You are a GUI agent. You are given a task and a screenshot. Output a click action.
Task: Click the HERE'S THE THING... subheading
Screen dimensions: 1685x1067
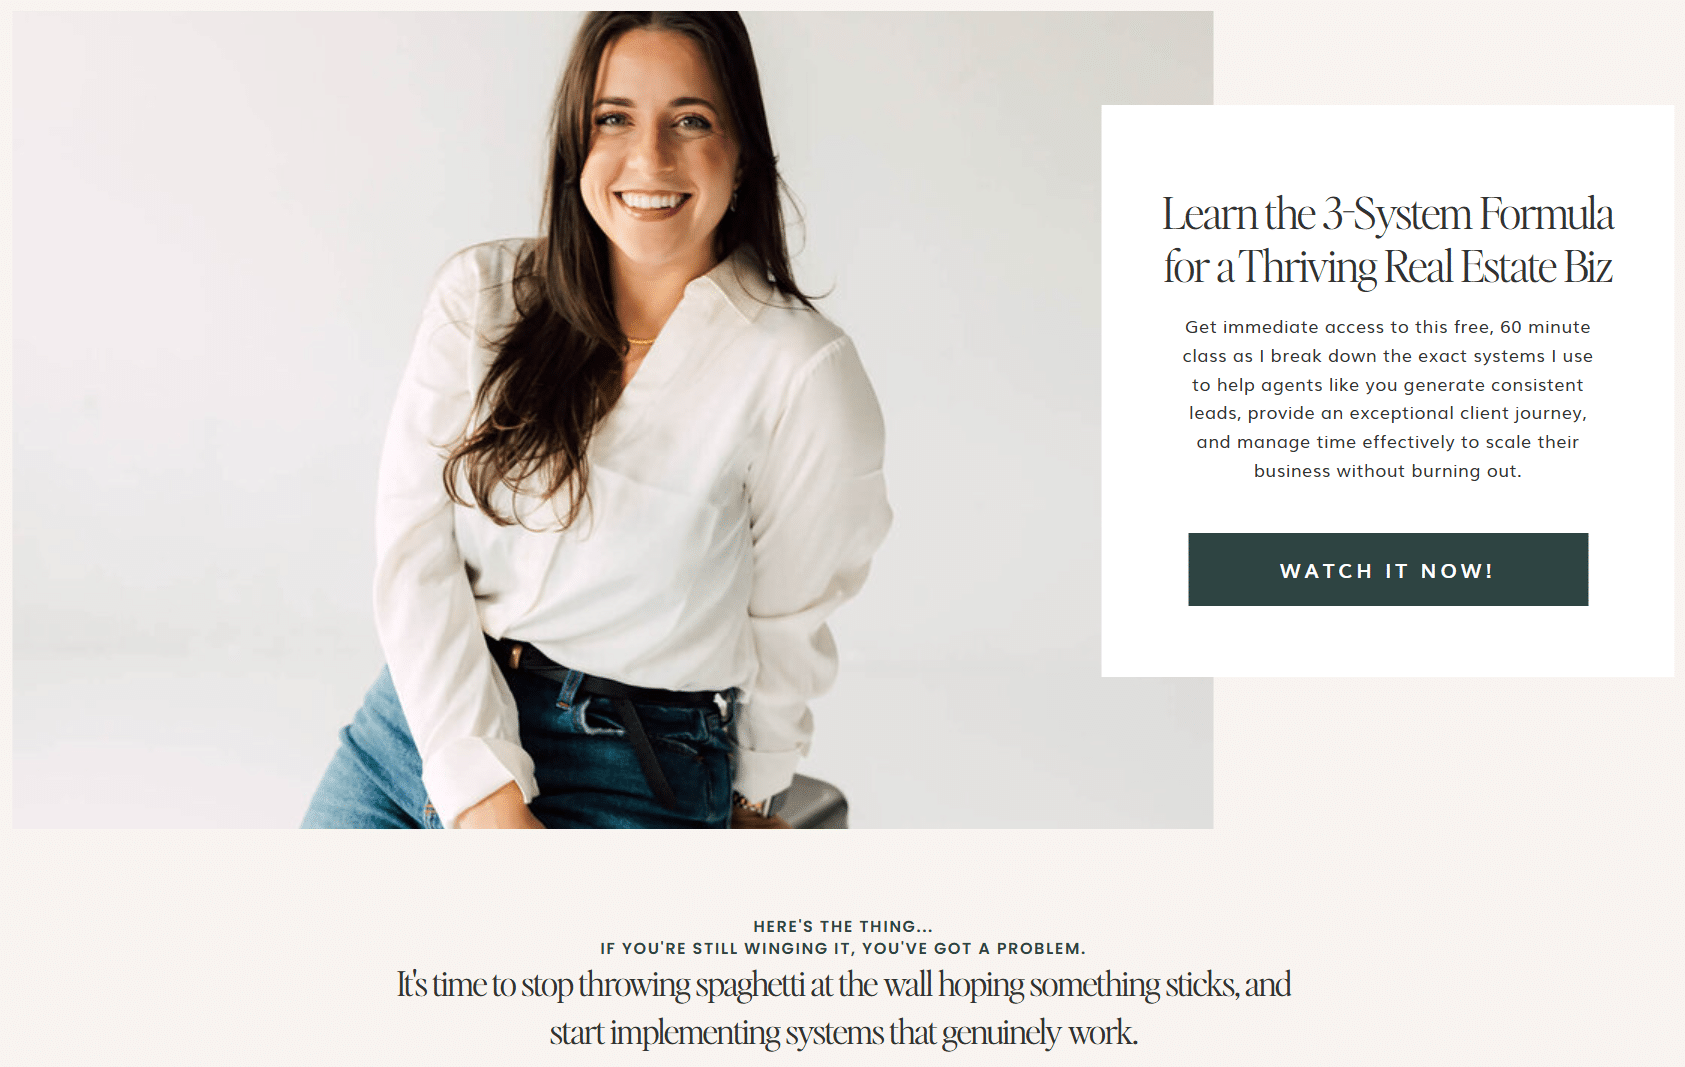[843, 926]
